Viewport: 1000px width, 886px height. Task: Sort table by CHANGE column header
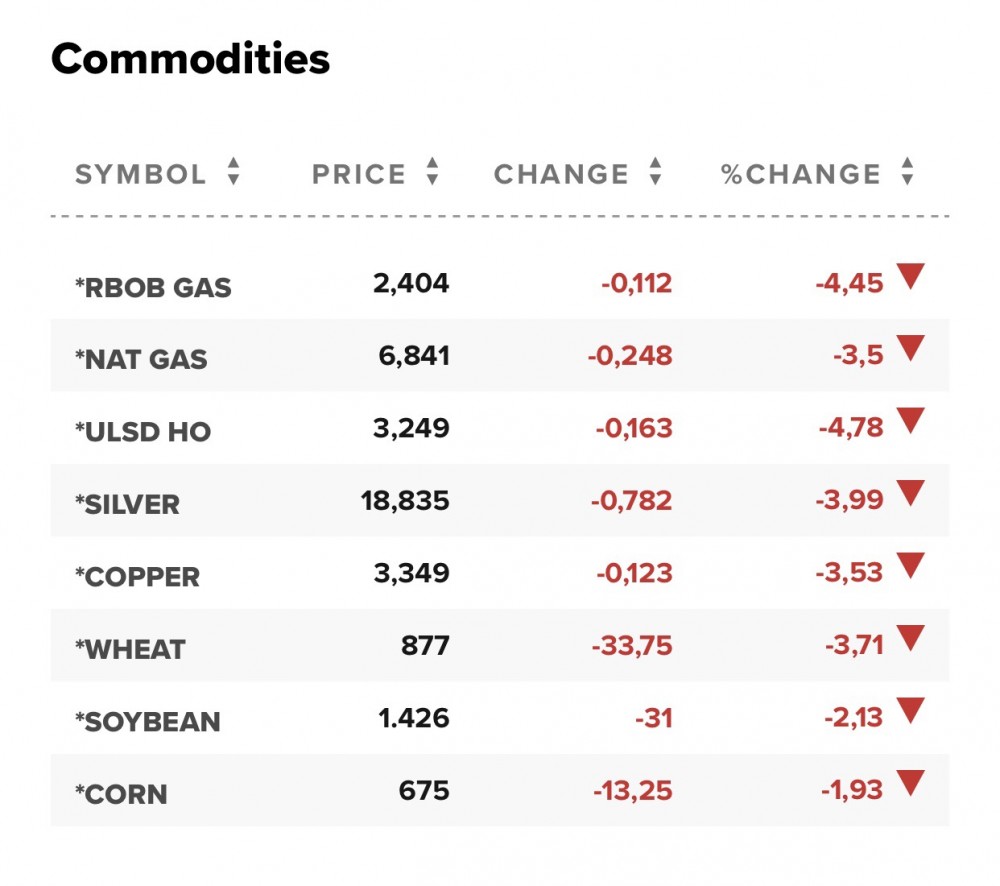pos(561,174)
